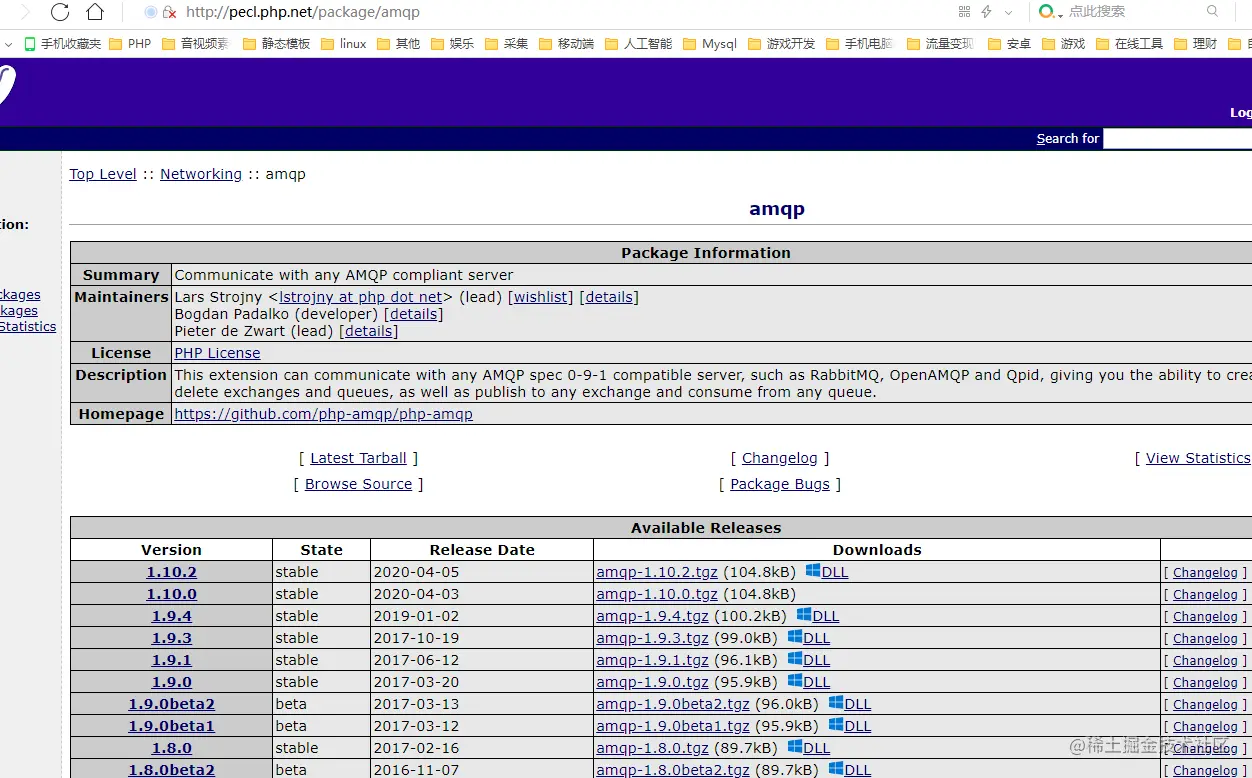Click the Latest Tarball link
1252x778 pixels.
click(x=358, y=458)
